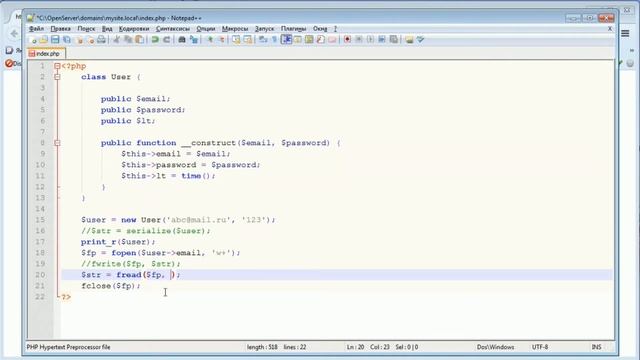Open the Опции menu
Viewport: 640px width, 360px height.
(206, 29)
